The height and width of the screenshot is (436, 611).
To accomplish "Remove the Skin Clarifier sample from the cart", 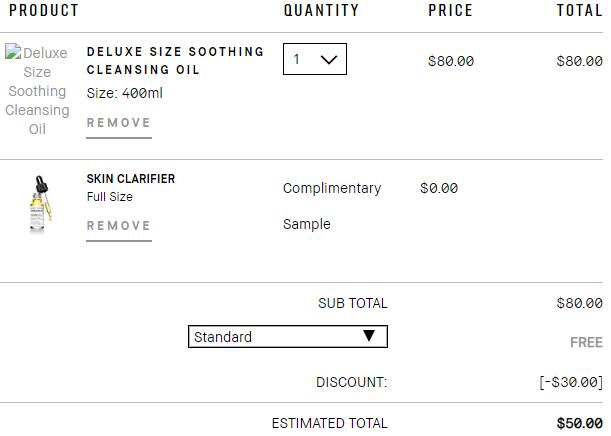I will pyautogui.click(x=119, y=226).
